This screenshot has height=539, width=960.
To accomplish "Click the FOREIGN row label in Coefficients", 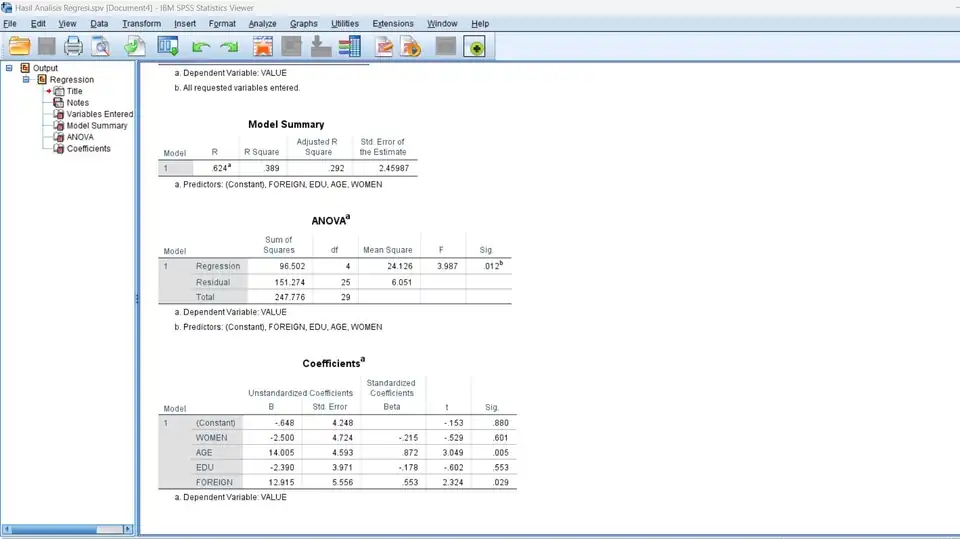I will (x=214, y=483).
